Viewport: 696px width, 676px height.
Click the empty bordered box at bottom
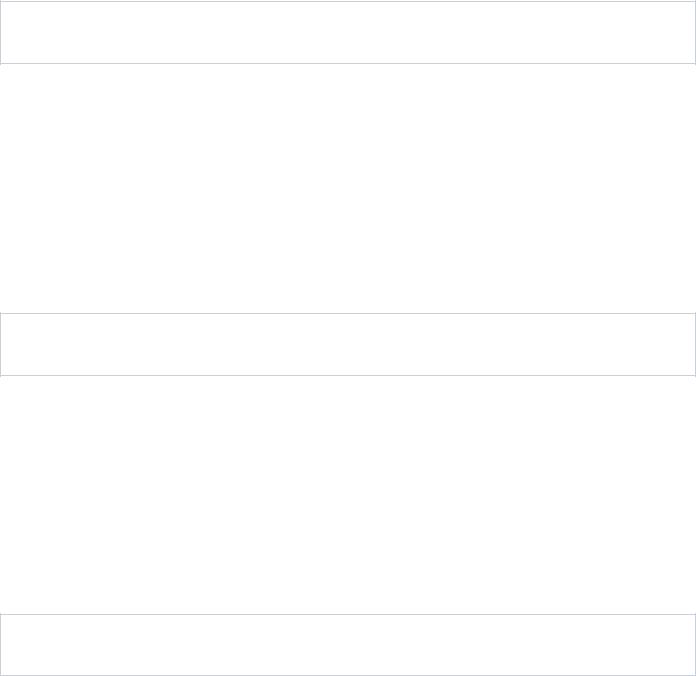pos(348,645)
